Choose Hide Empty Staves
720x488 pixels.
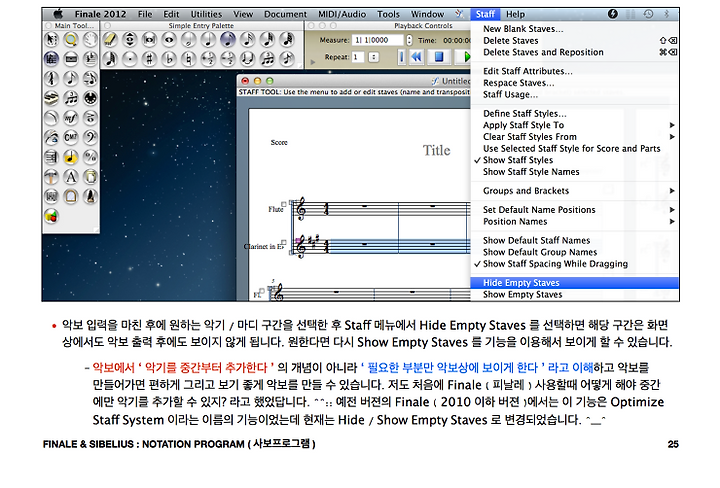pos(575,283)
